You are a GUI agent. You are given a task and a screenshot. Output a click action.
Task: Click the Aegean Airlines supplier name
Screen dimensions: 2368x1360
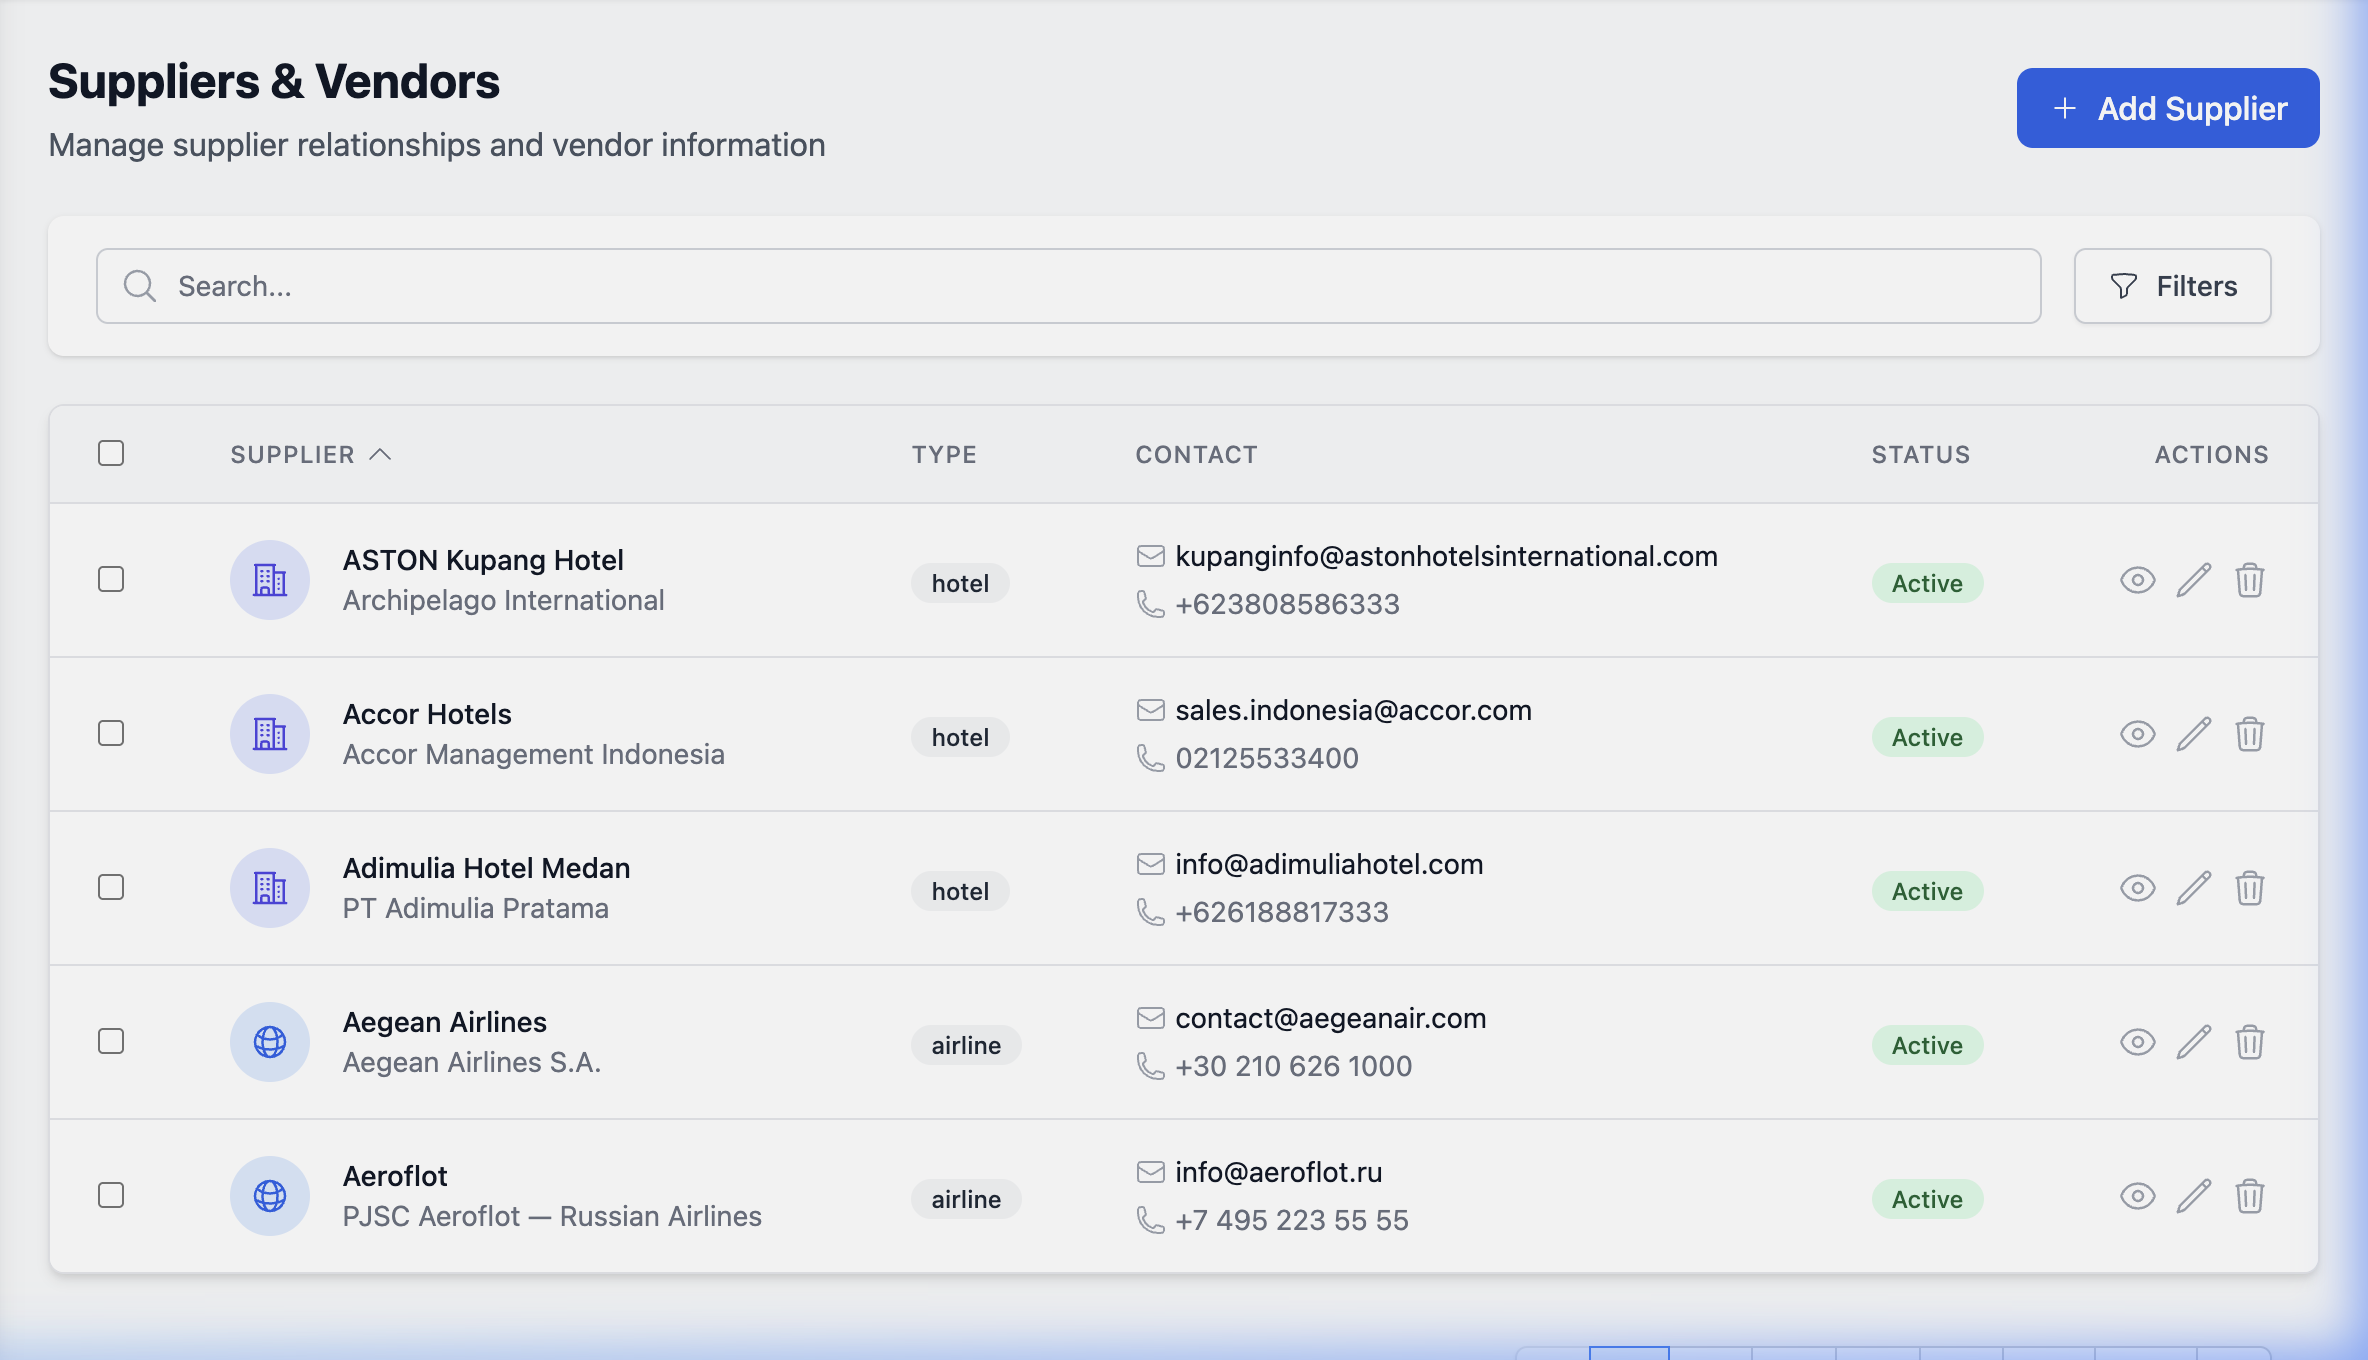445,1022
